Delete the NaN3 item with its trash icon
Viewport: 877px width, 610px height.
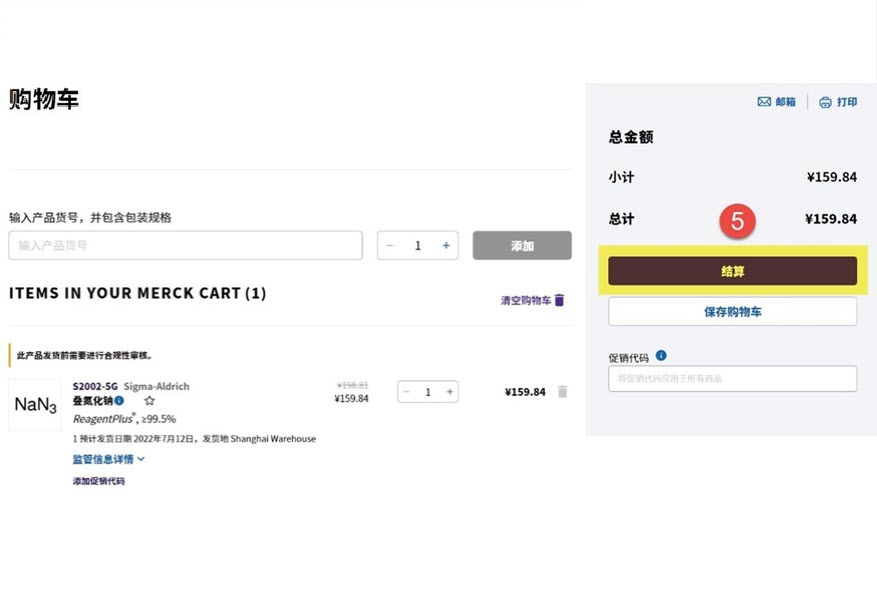(x=562, y=390)
